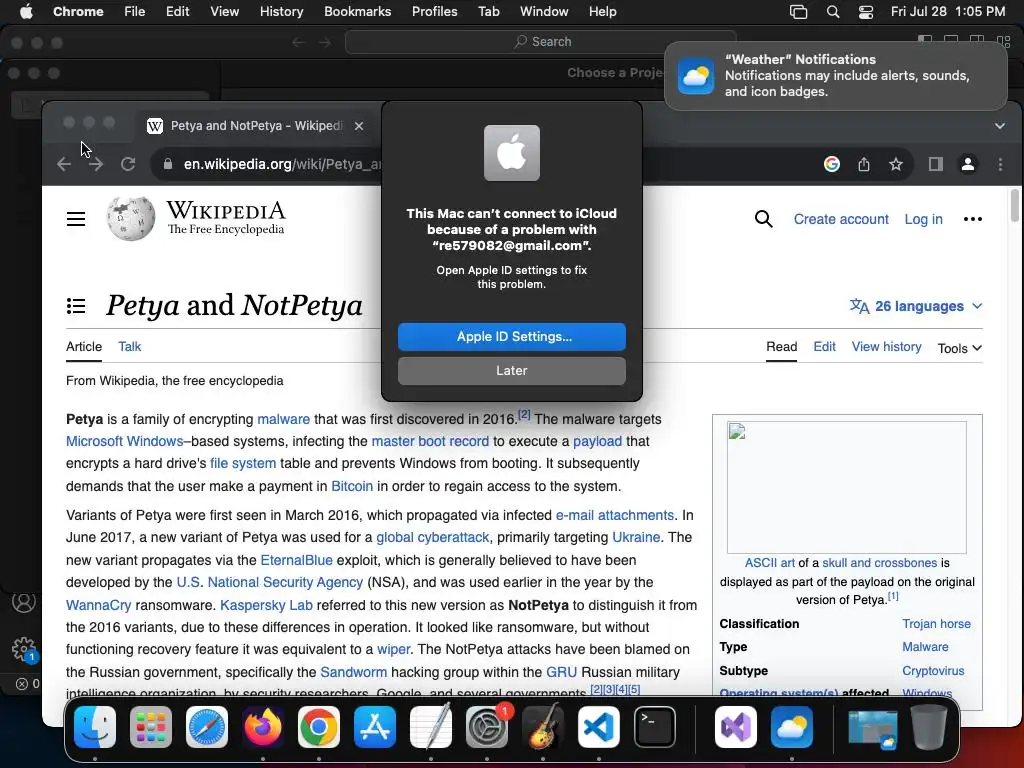Image resolution: width=1024 pixels, height=768 pixels.
Task: Open the Trash in the dock
Action: coord(929,727)
